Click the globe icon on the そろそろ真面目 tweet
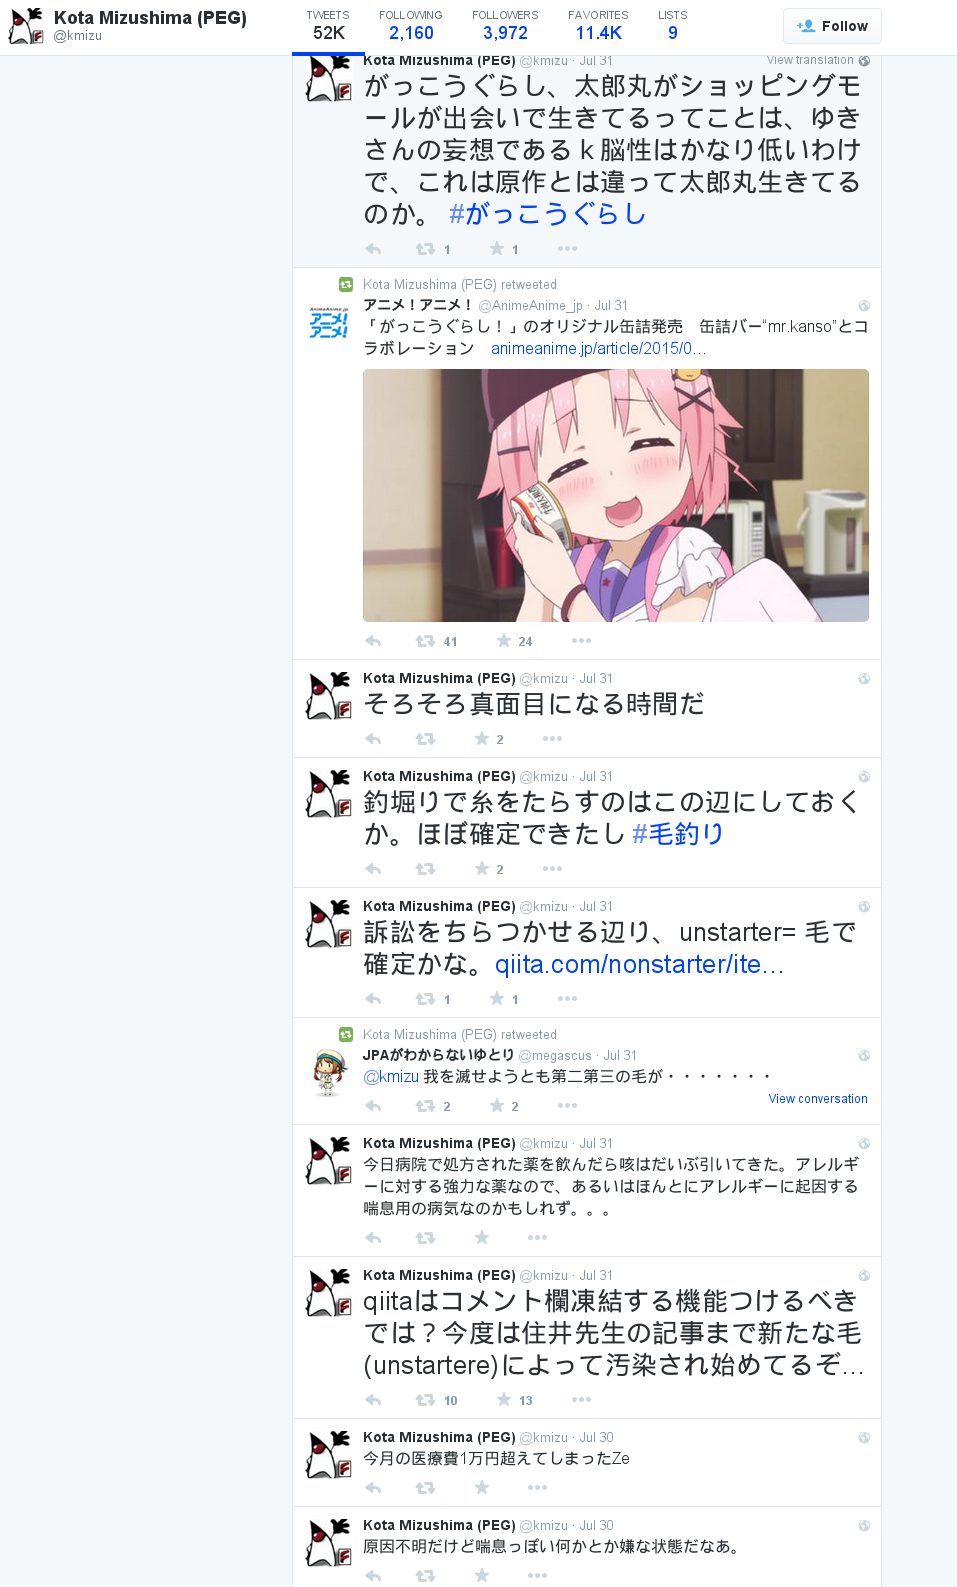The width and height of the screenshot is (957, 1587). coord(864,679)
